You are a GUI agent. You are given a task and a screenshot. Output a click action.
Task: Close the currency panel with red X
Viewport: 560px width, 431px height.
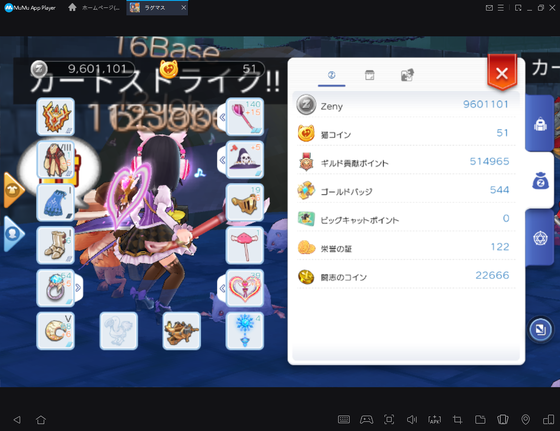pyautogui.click(x=502, y=73)
